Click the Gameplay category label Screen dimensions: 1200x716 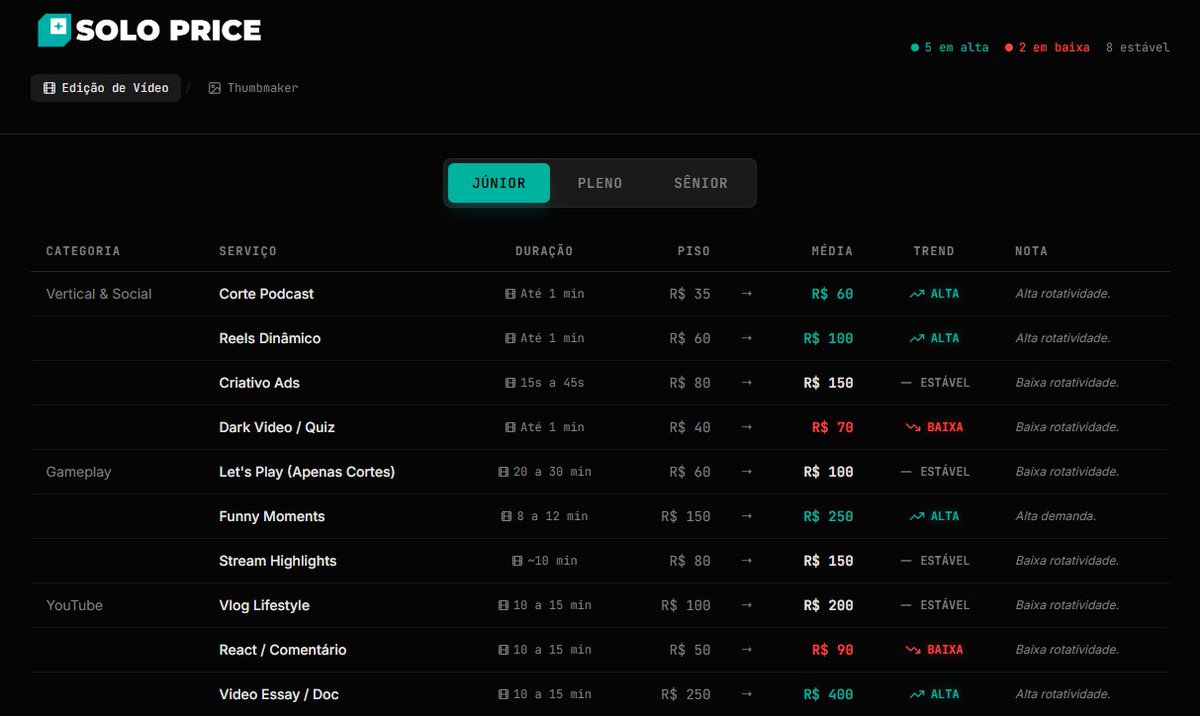78,472
